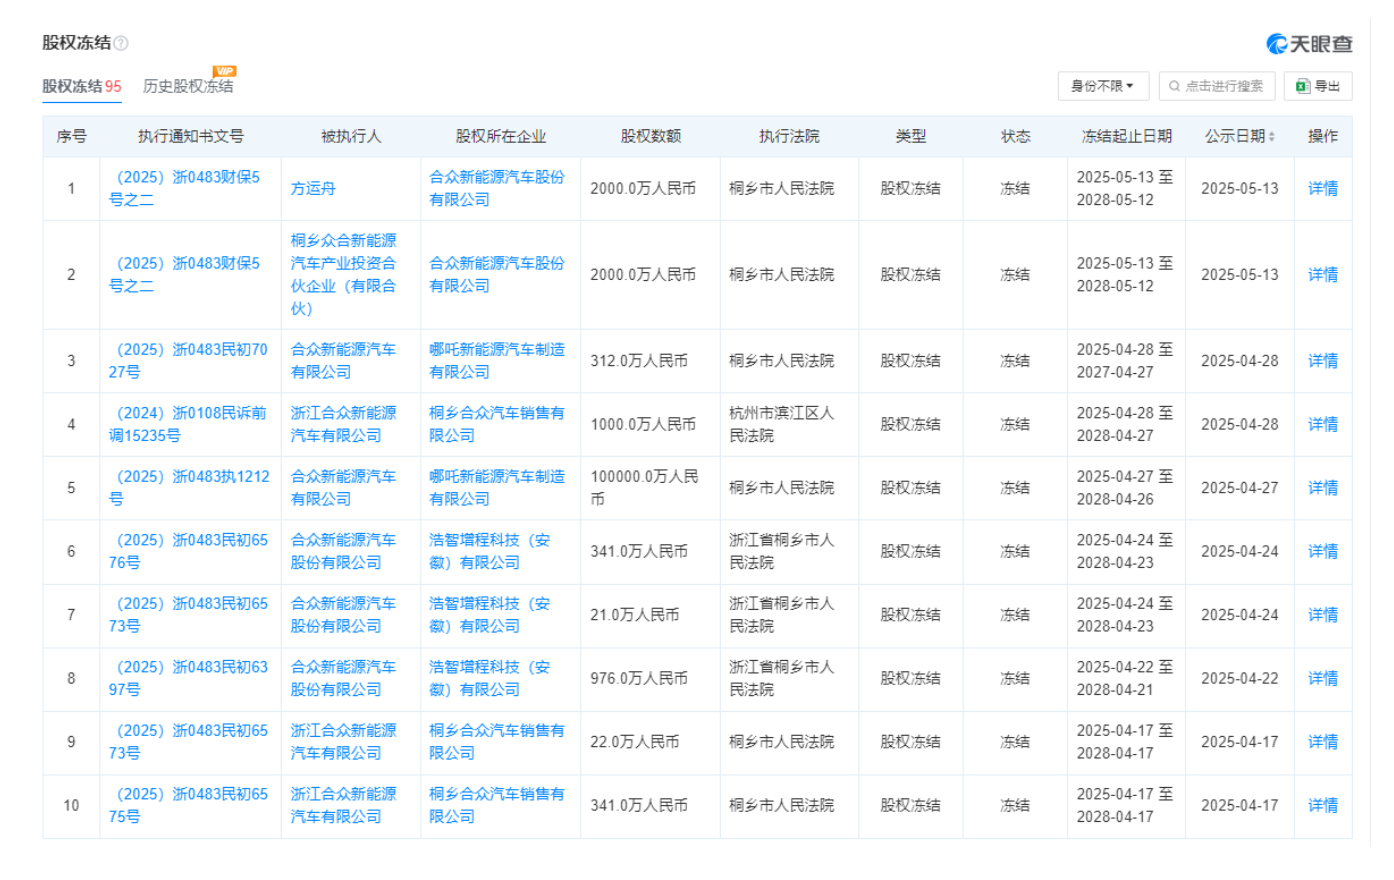Open 哪吒新能源汽车制造有限公司 in row 3
The height and width of the screenshot is (880, 1394).
coord(497,360)
